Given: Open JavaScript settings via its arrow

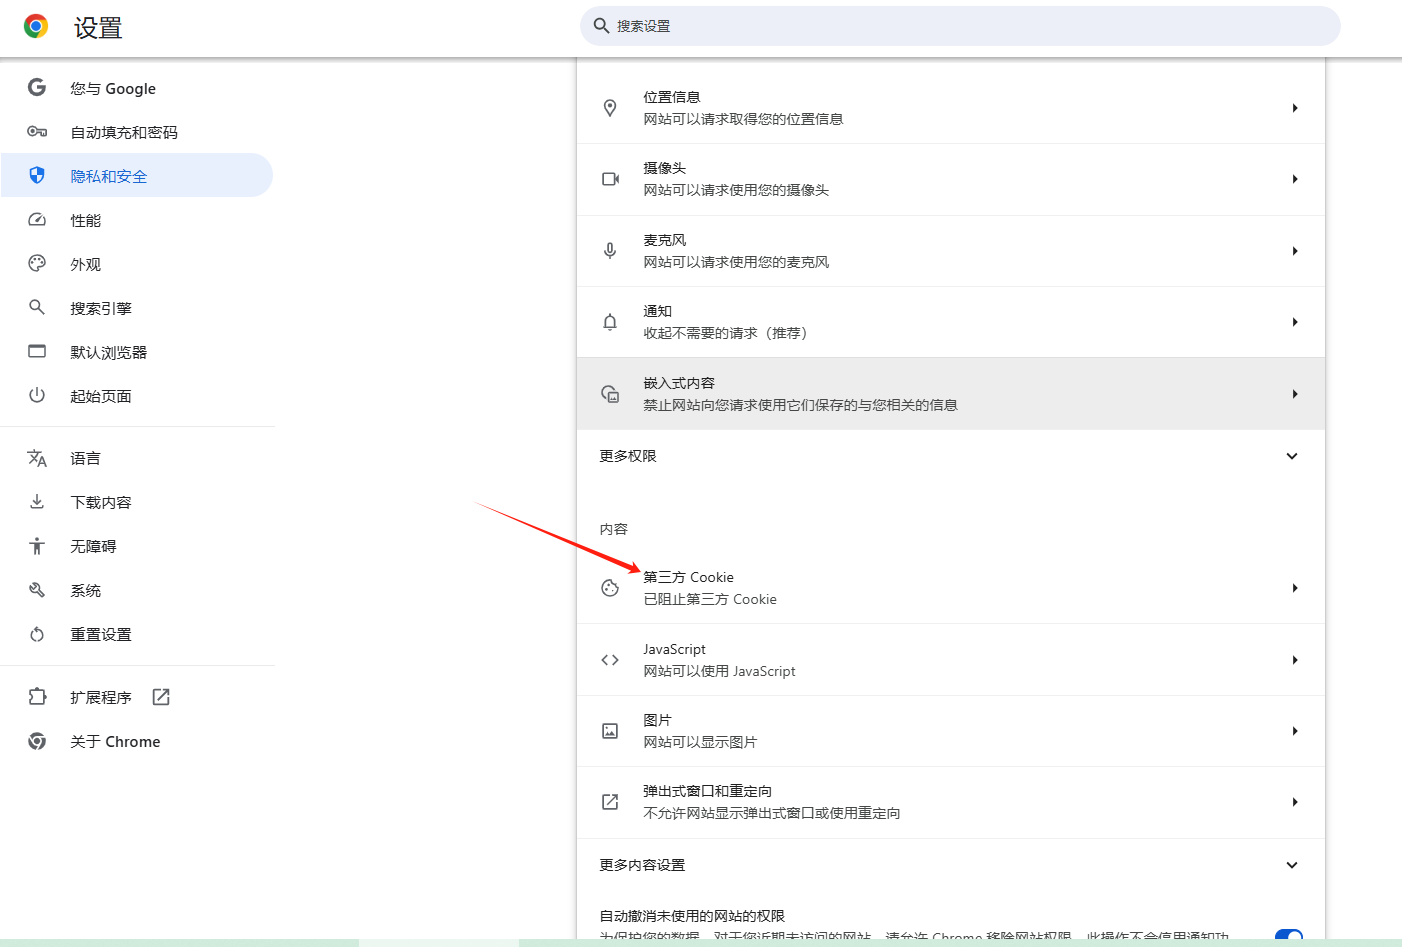Looking at the screenshot, I should [1295, 660].
